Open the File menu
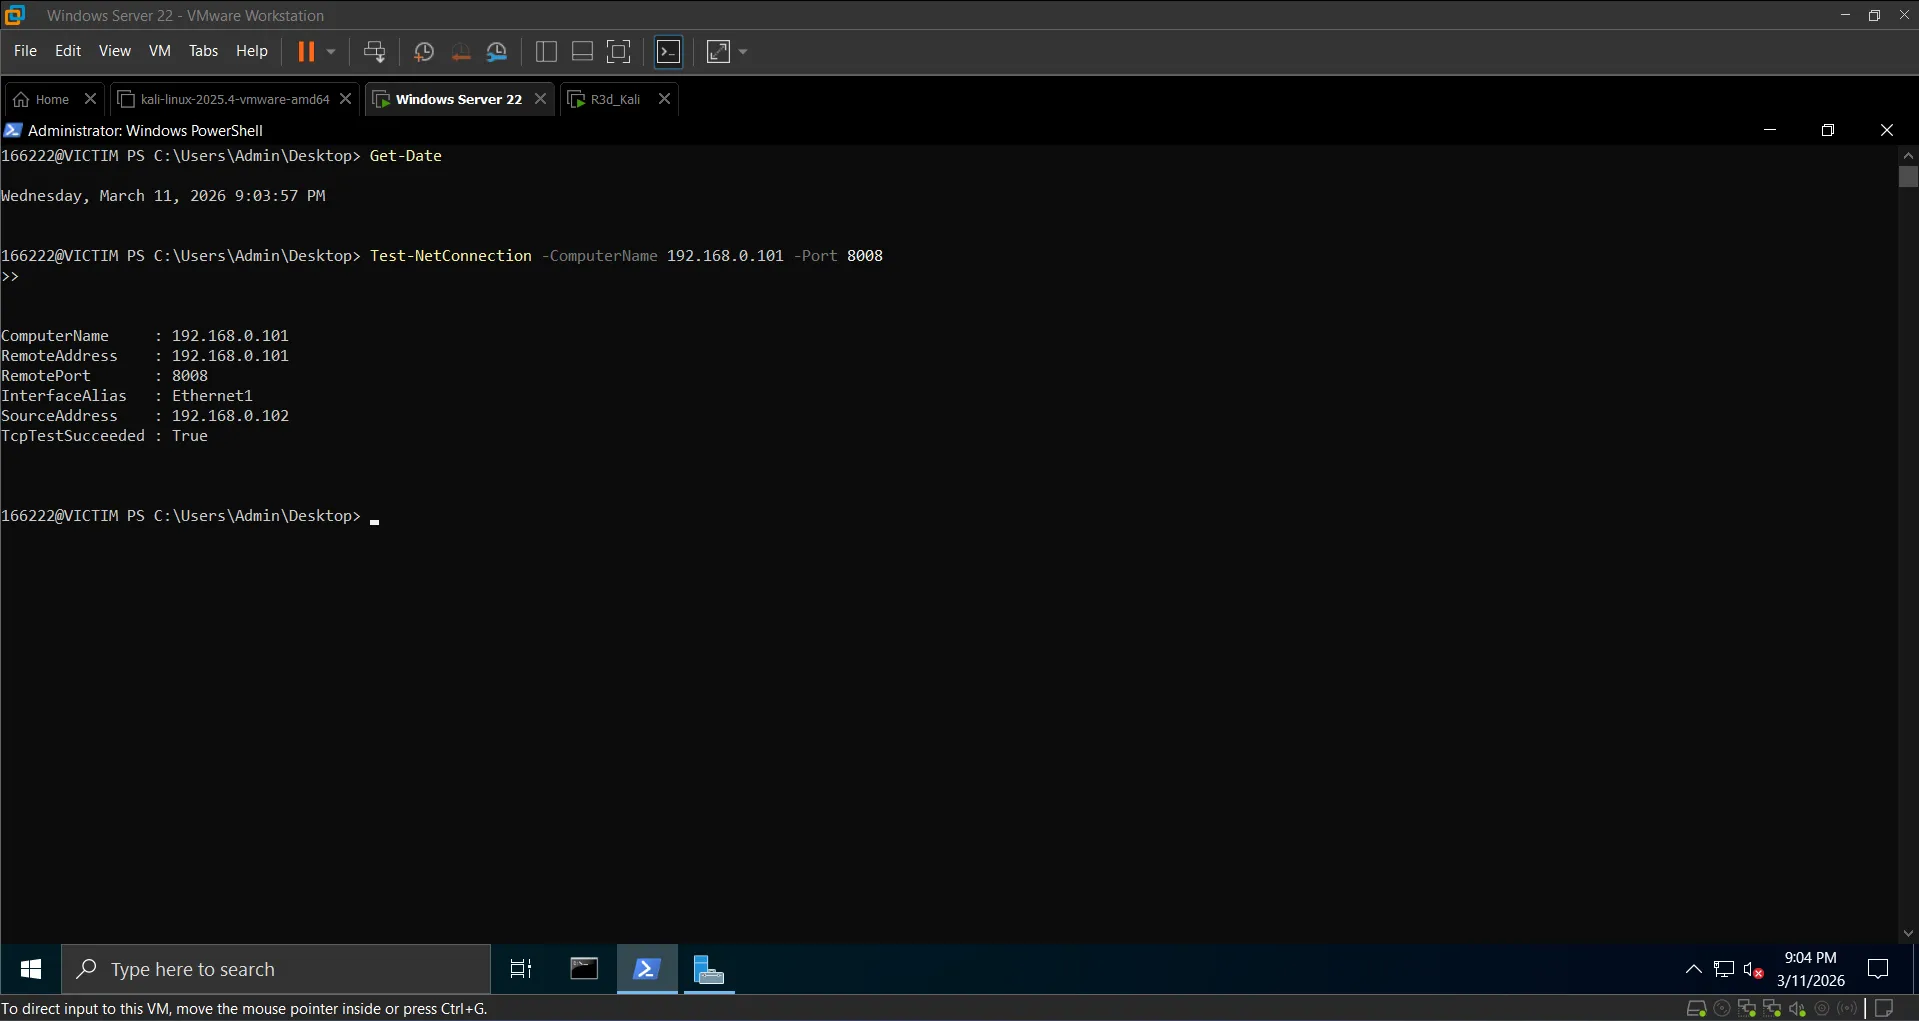1919x1021 pixels. pos(25,51)
